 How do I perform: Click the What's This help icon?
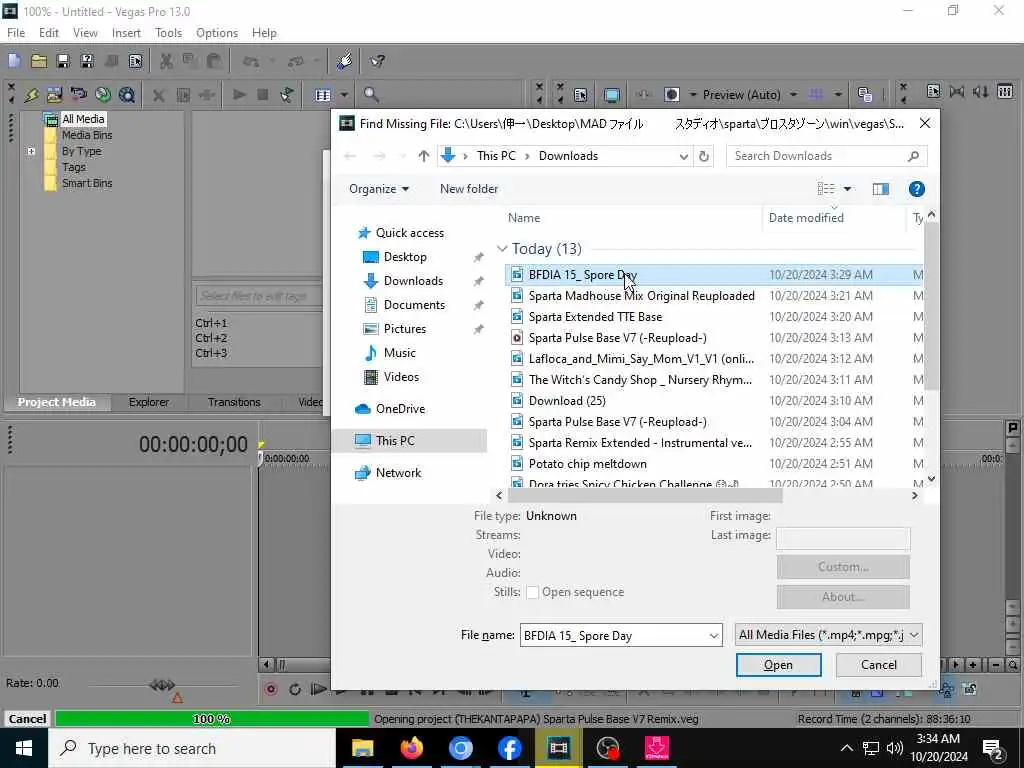[377, 61]
